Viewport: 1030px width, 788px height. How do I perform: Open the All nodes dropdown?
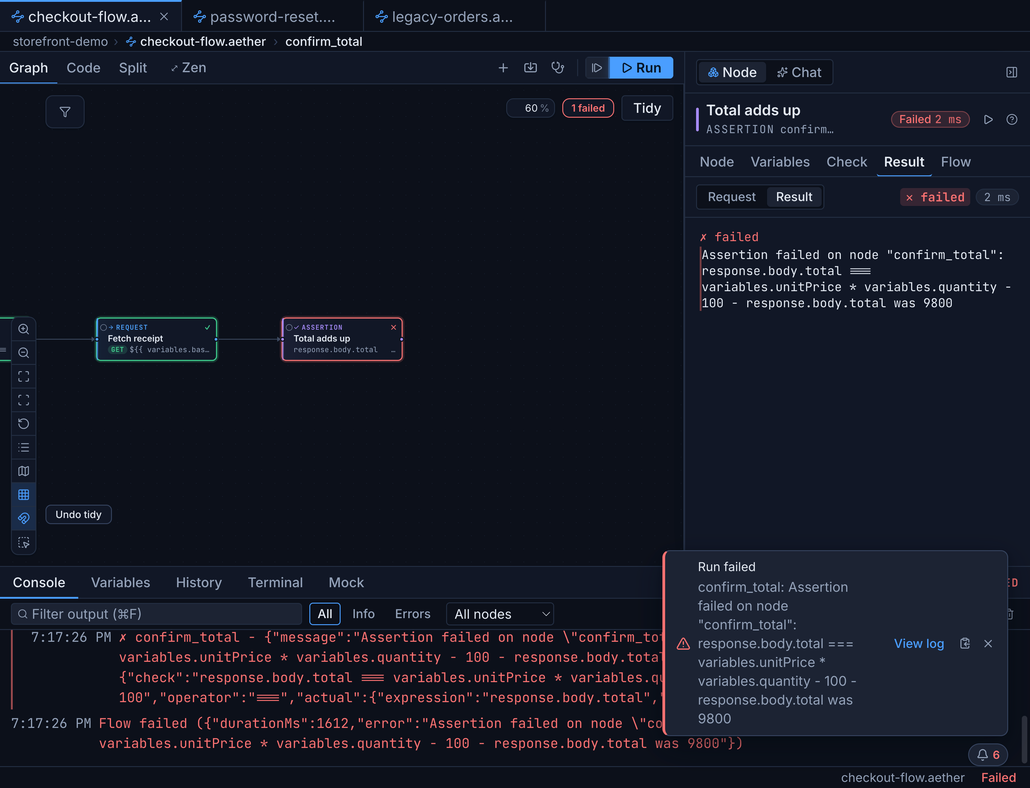[x=500, y=614]
